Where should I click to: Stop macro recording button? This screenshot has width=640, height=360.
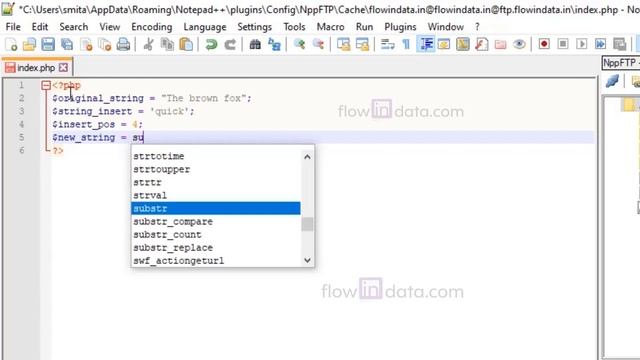tap(563, 44)
